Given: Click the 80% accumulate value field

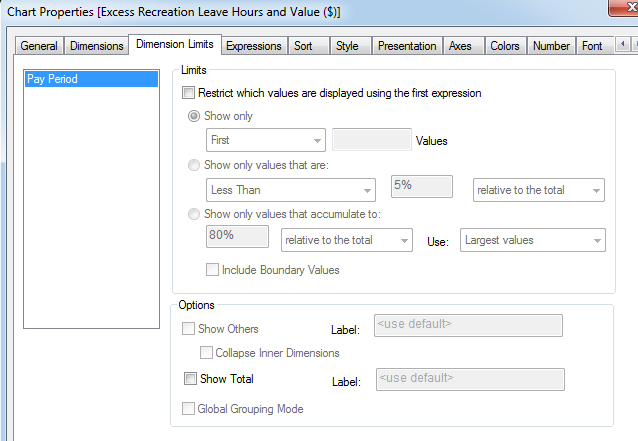Looking at the screenshot, I should point(237,236).
